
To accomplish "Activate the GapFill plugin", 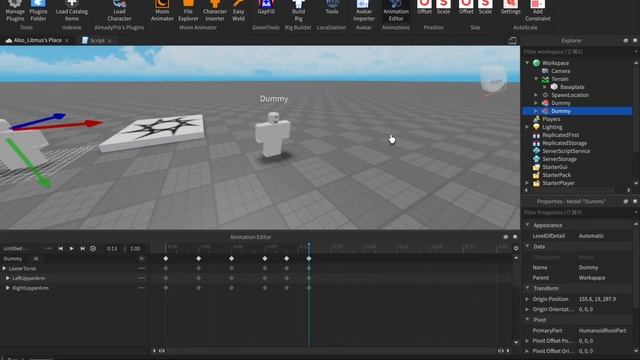I will [266, 8].
